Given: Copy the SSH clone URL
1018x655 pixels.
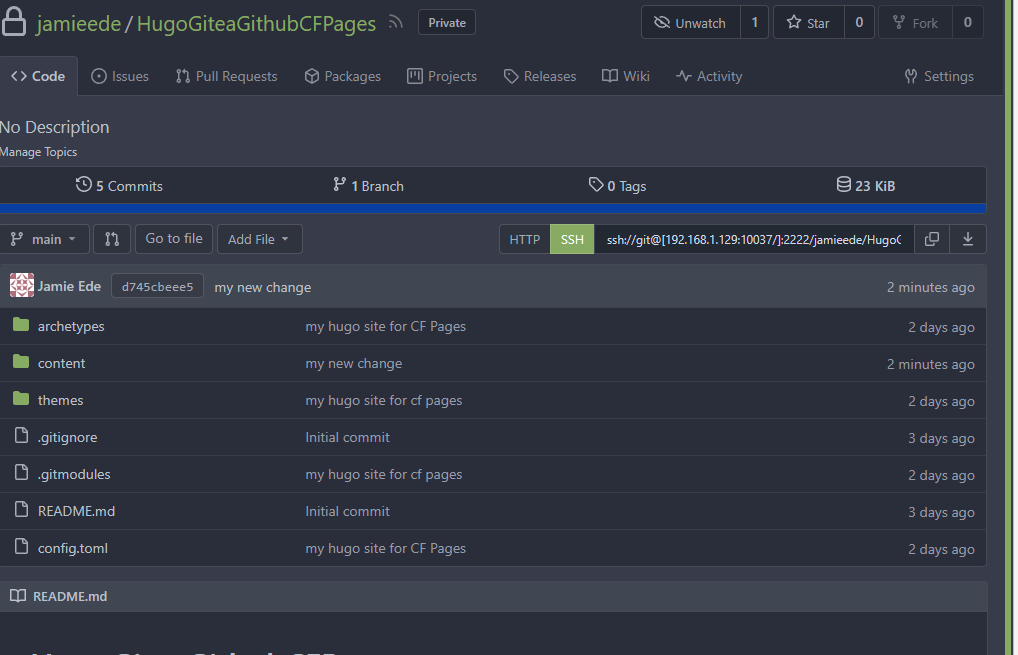Looking at the screenshot, I should (931, 239).
